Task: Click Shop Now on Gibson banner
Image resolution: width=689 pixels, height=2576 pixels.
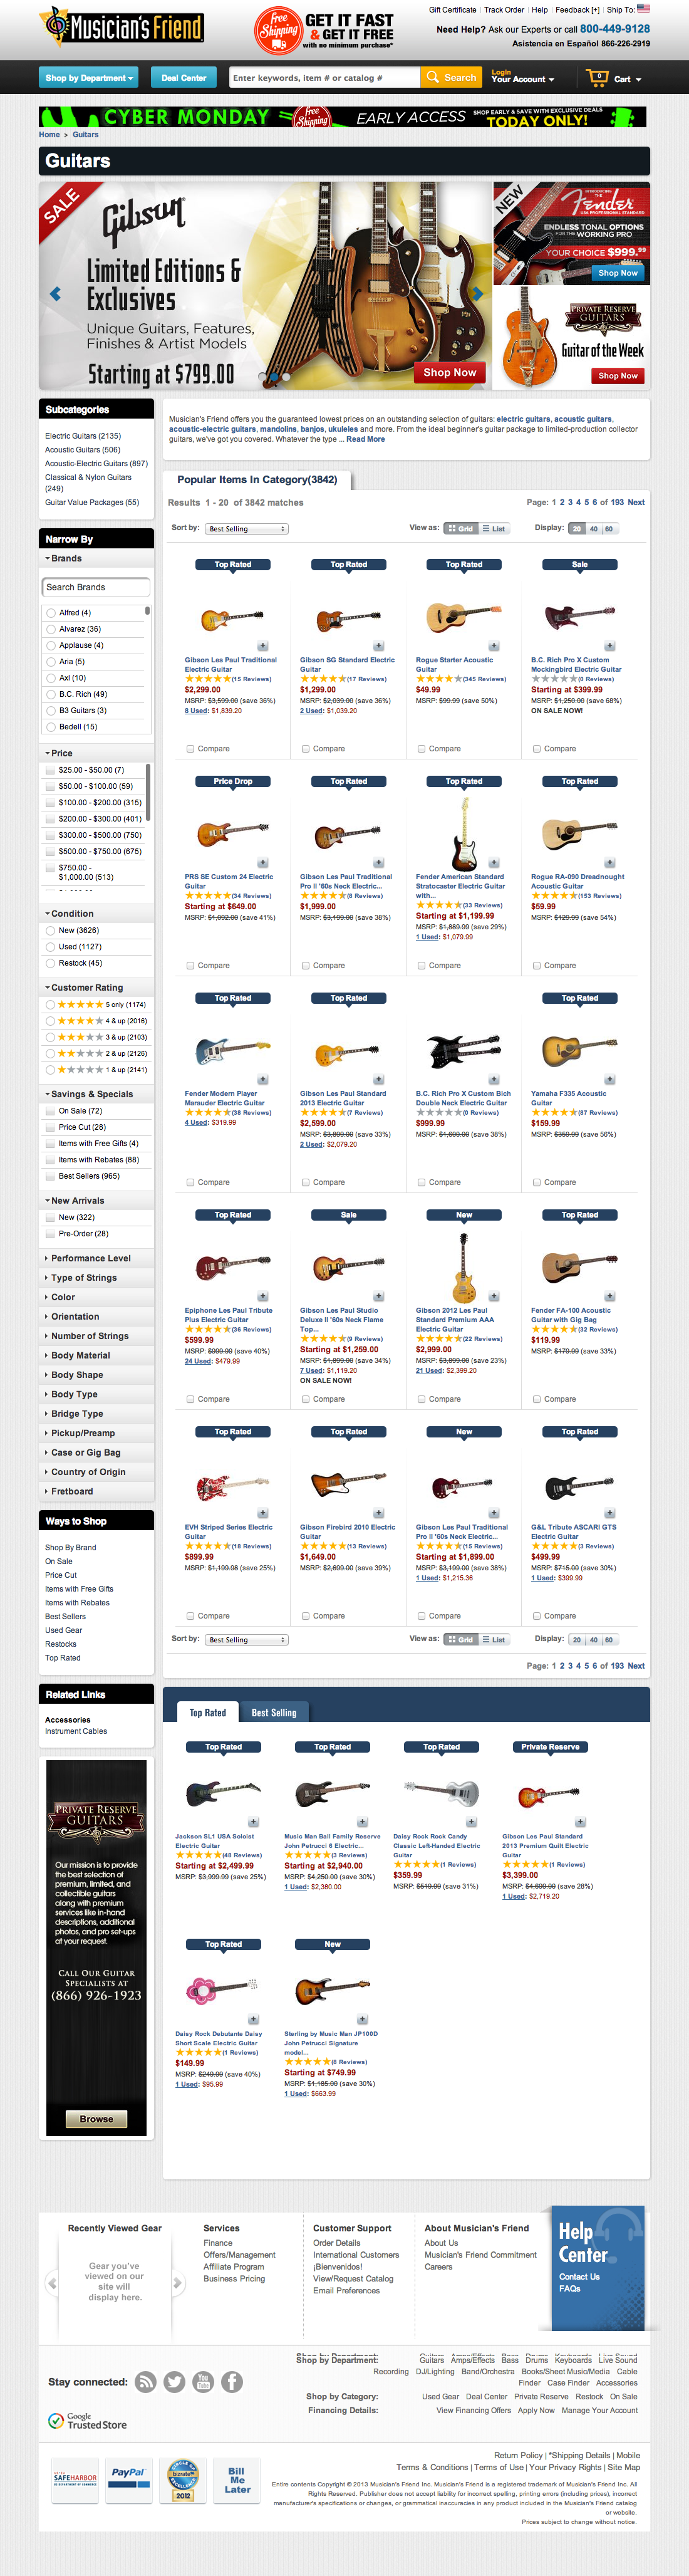Action: coord(449,372)
